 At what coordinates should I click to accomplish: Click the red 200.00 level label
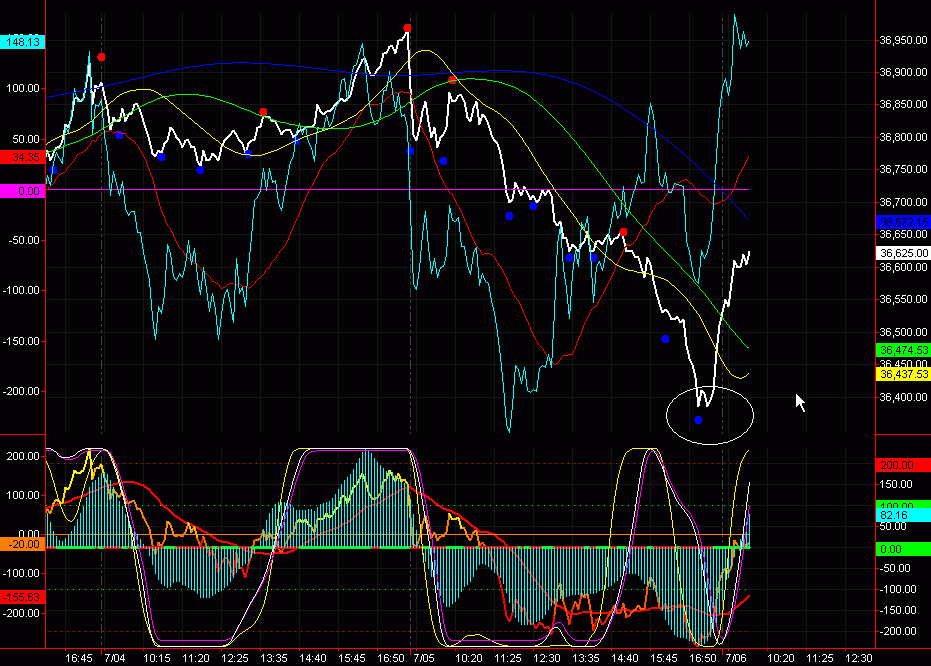(903, 465)
